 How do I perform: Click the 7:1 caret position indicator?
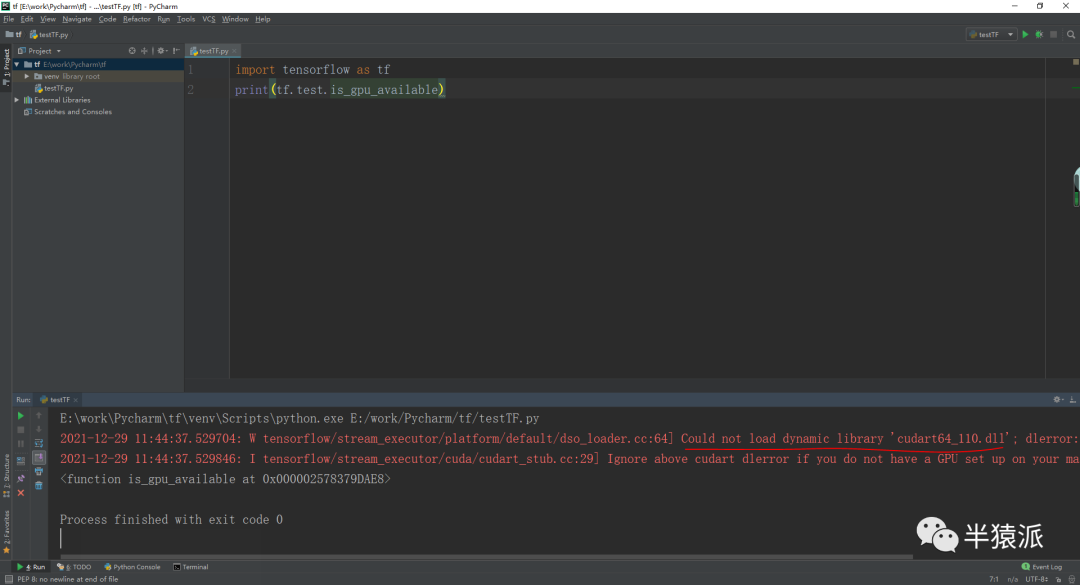click(994, 579)
